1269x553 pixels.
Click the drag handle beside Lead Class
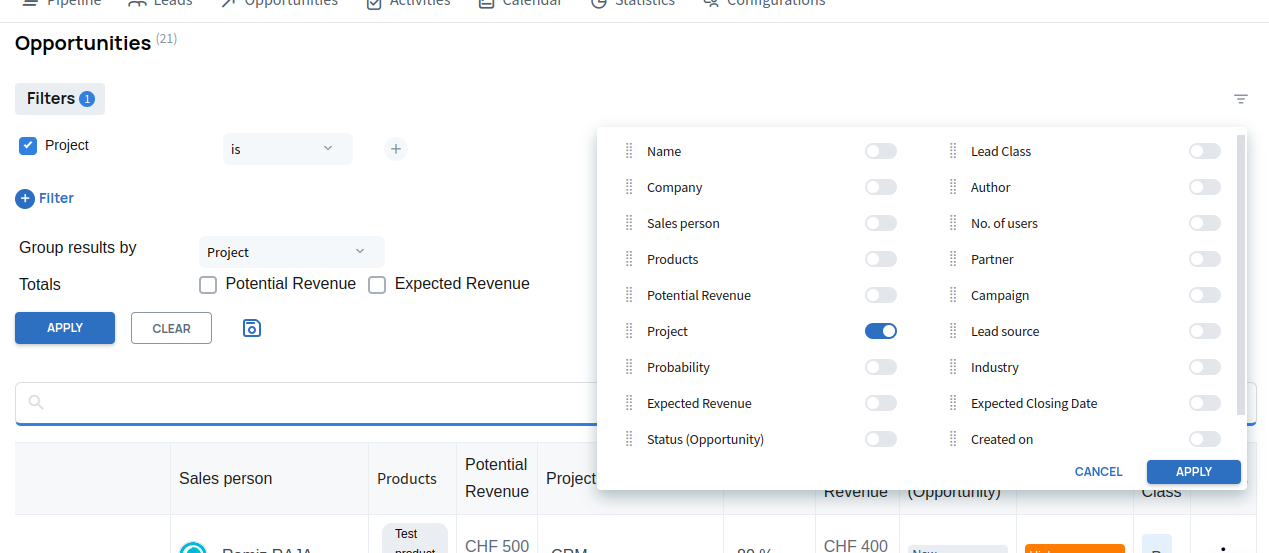(x=953, y=152)
